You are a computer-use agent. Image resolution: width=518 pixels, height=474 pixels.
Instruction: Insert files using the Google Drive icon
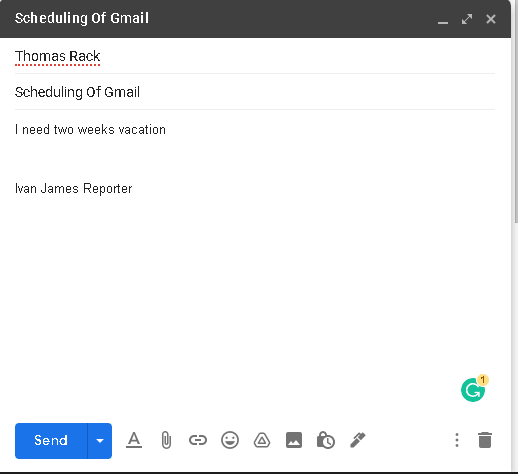pyautogui.click(x=262, y=440)
